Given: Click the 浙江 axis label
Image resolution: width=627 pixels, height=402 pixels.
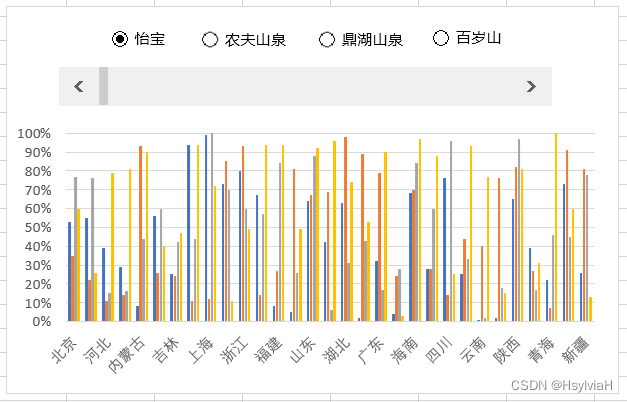Looking at the screenshot, I should pos(235,350).
